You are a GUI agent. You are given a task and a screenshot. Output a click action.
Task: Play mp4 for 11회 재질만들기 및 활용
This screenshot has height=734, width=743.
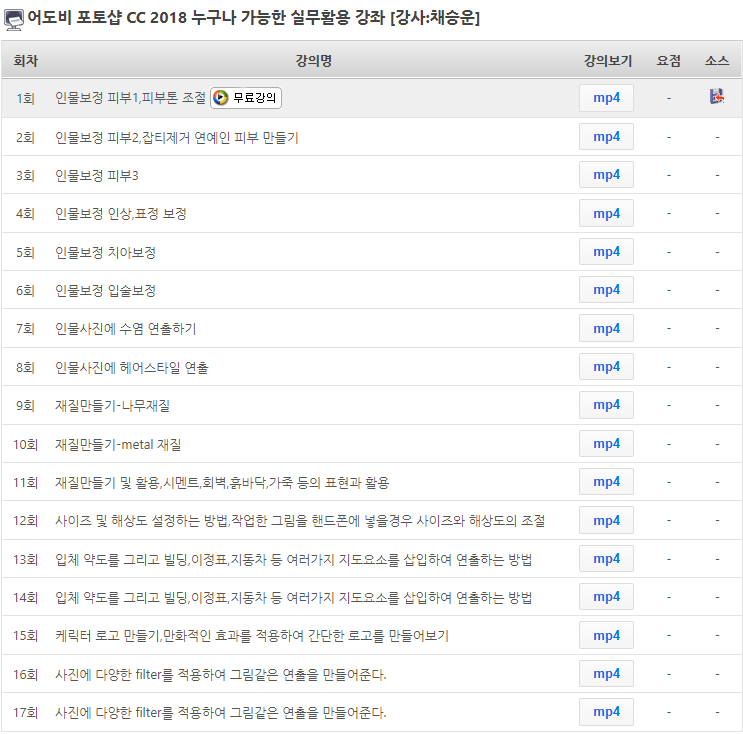pyautogui.click(x=606, y=481)
